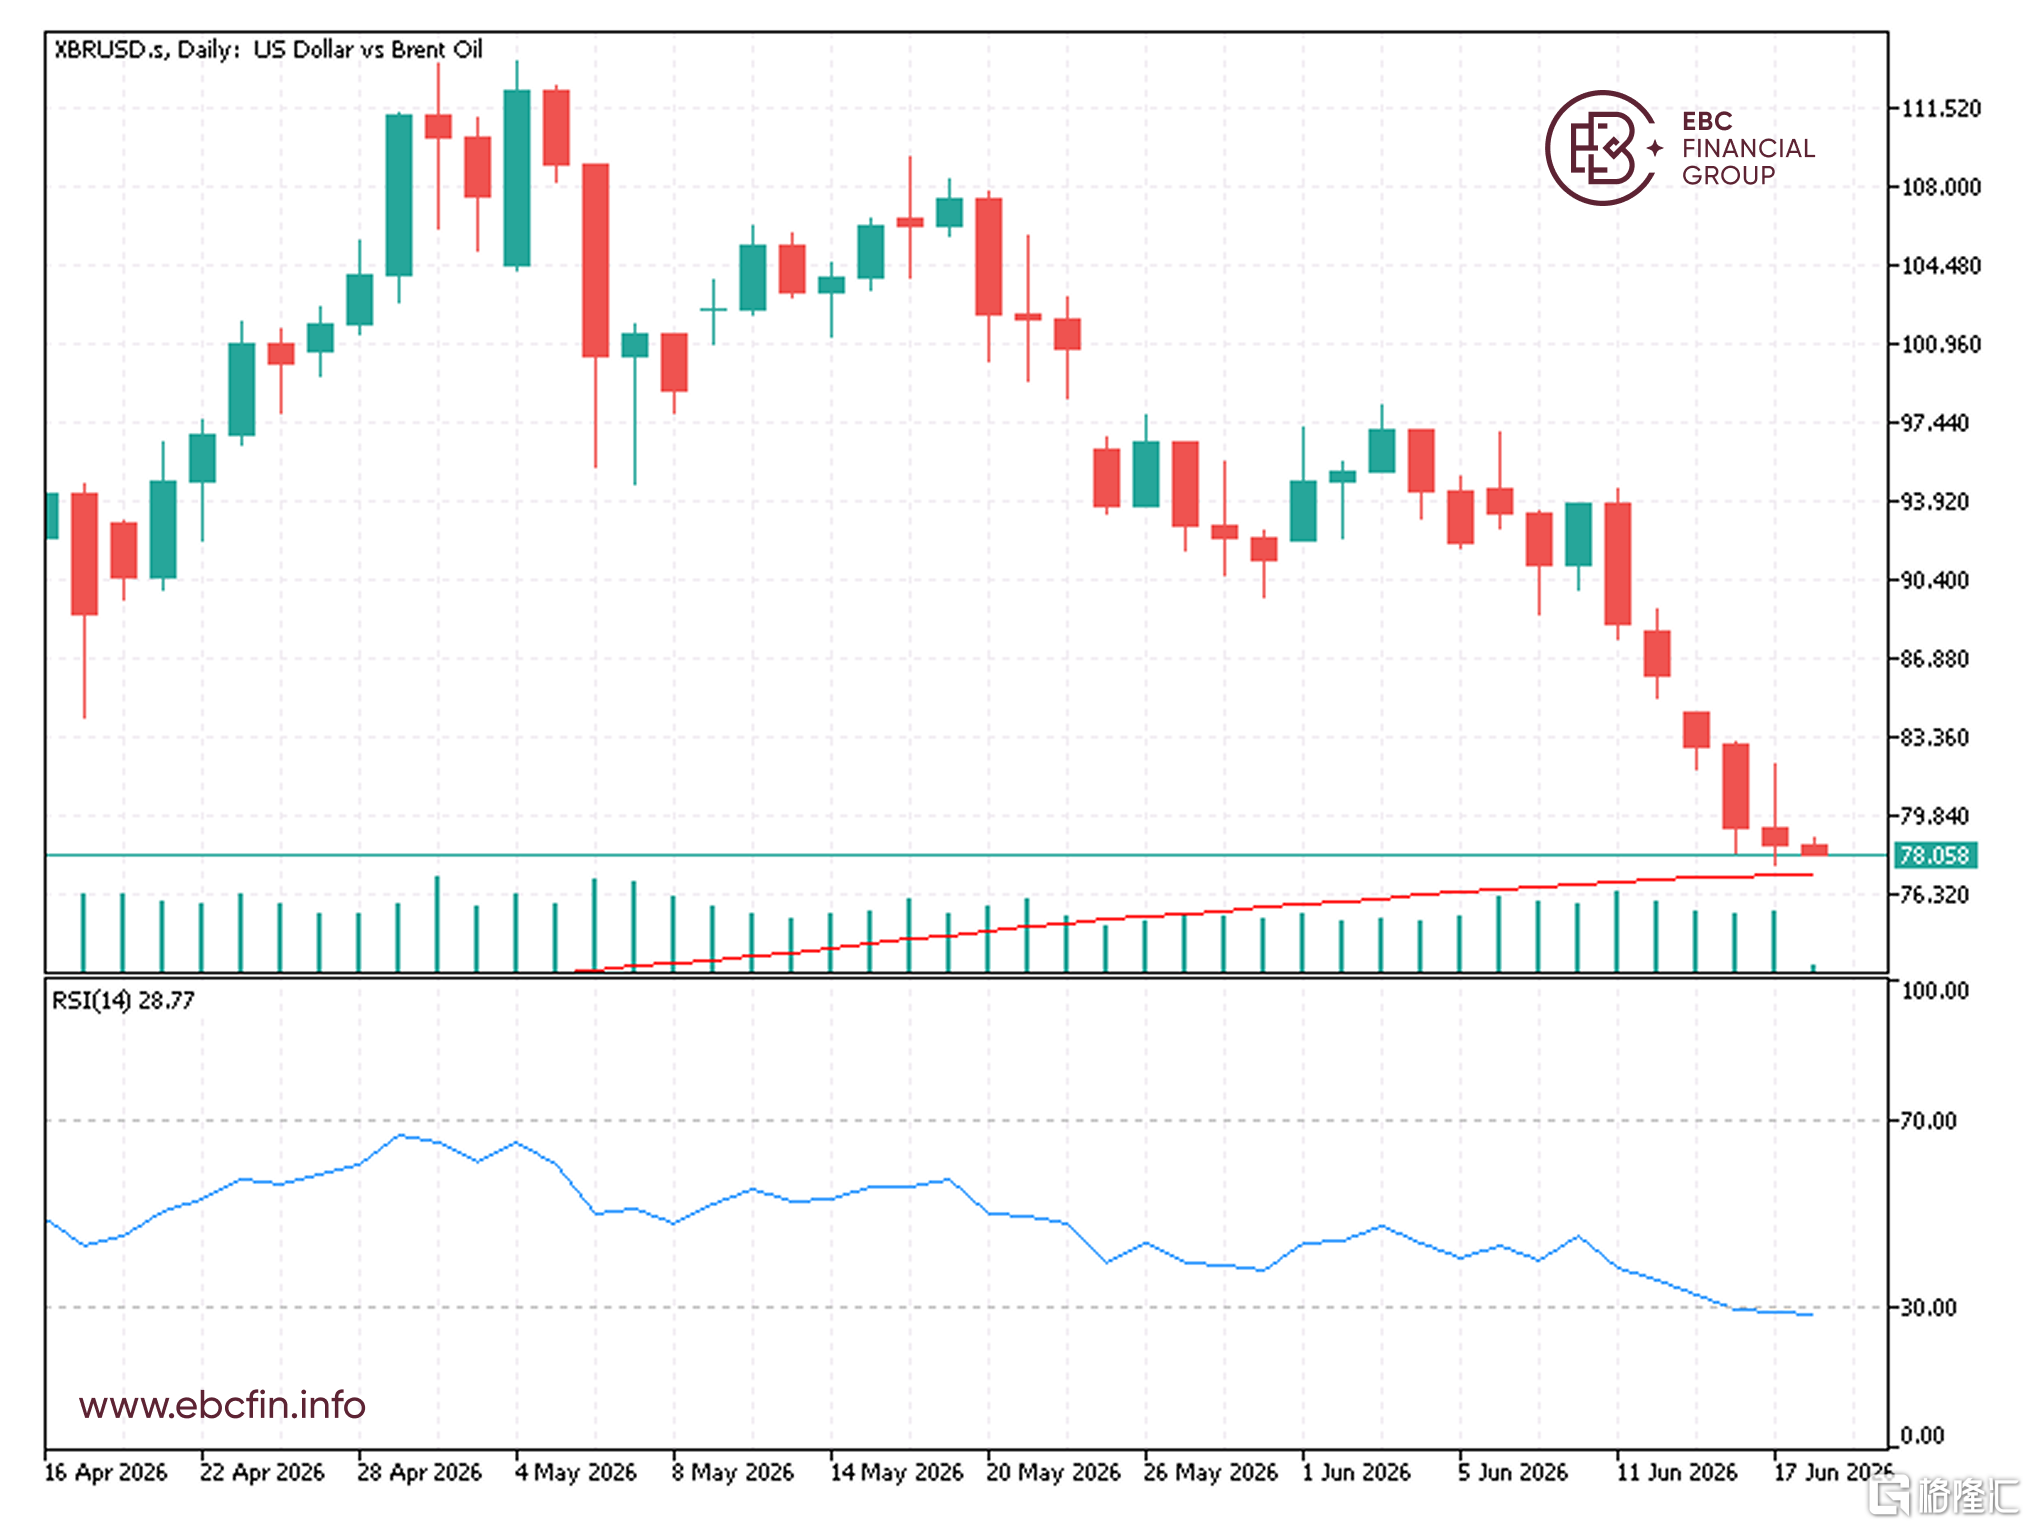Select the 76.320 price axis label

[x=1934, y=894]
